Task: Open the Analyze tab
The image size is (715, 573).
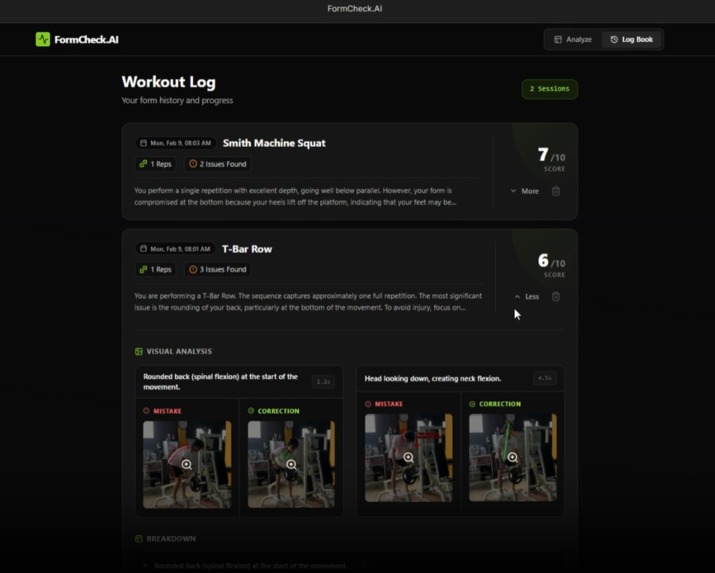Action: (x=573, y=40)
